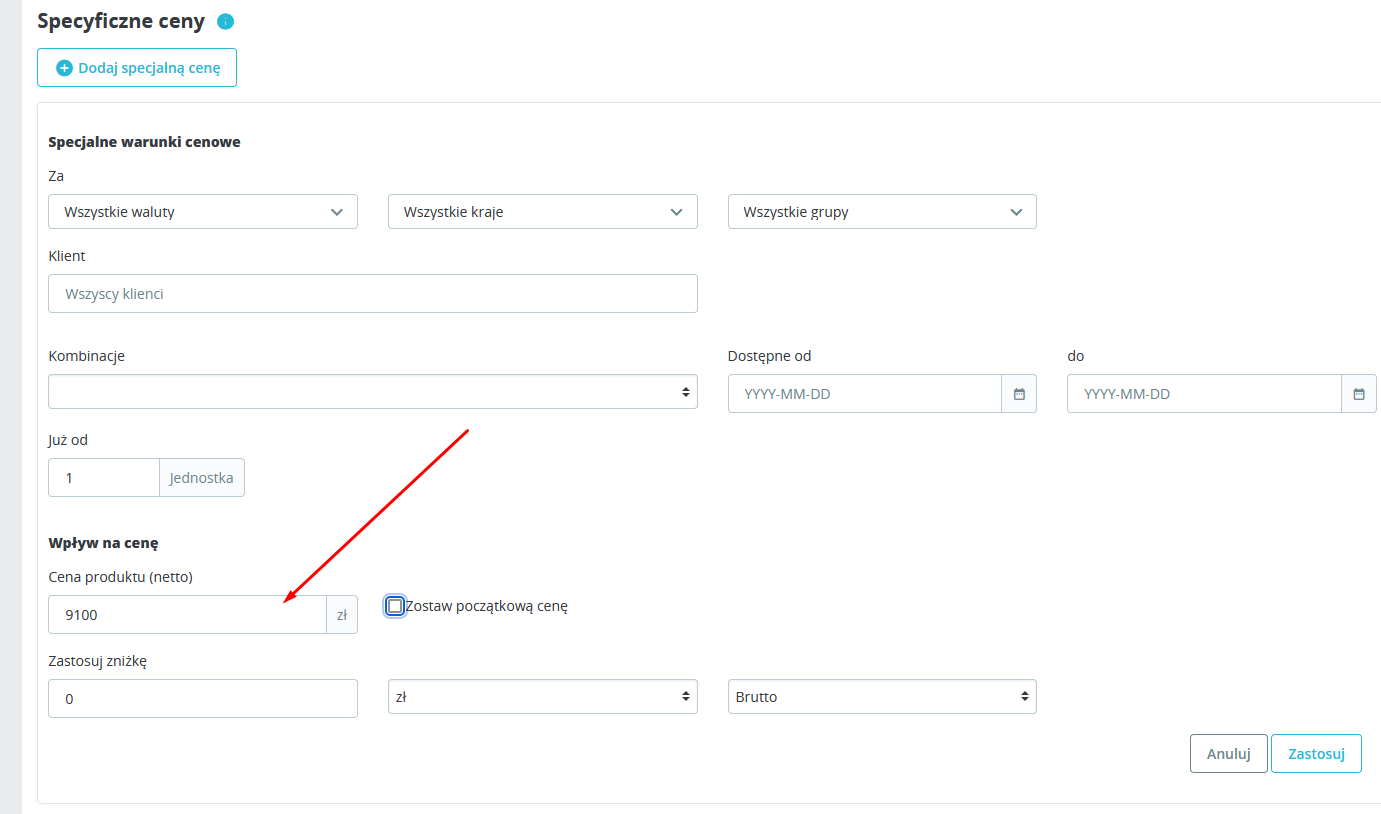Click the Jednostka unit label
Image resolution: width=1381 pixels, height=814 pixels.
[202, 478]
